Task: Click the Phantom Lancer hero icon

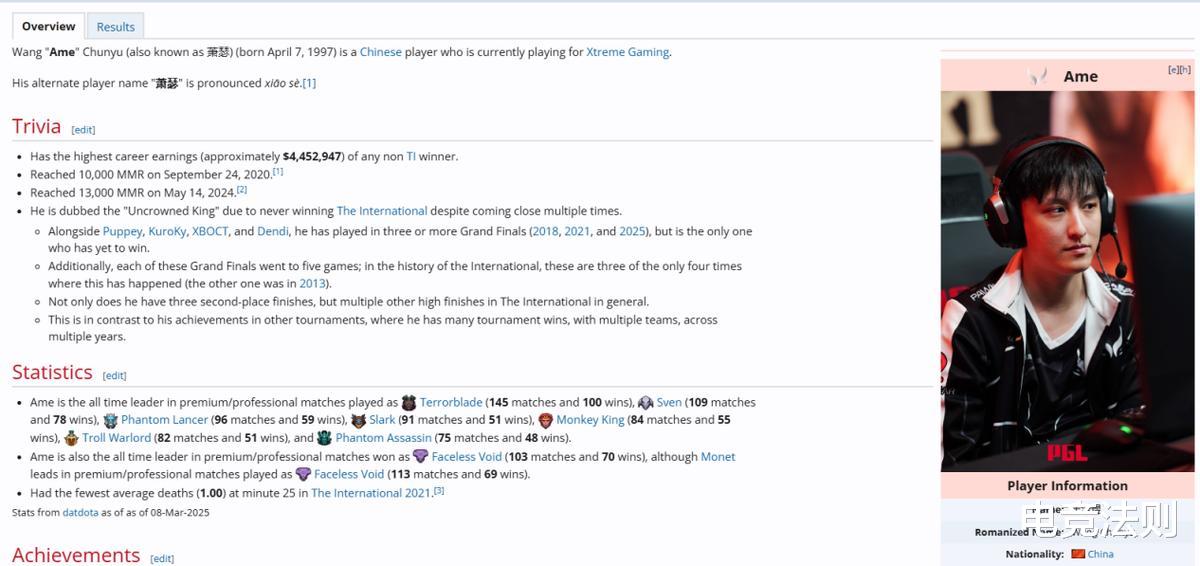Action: coord(111,420)
